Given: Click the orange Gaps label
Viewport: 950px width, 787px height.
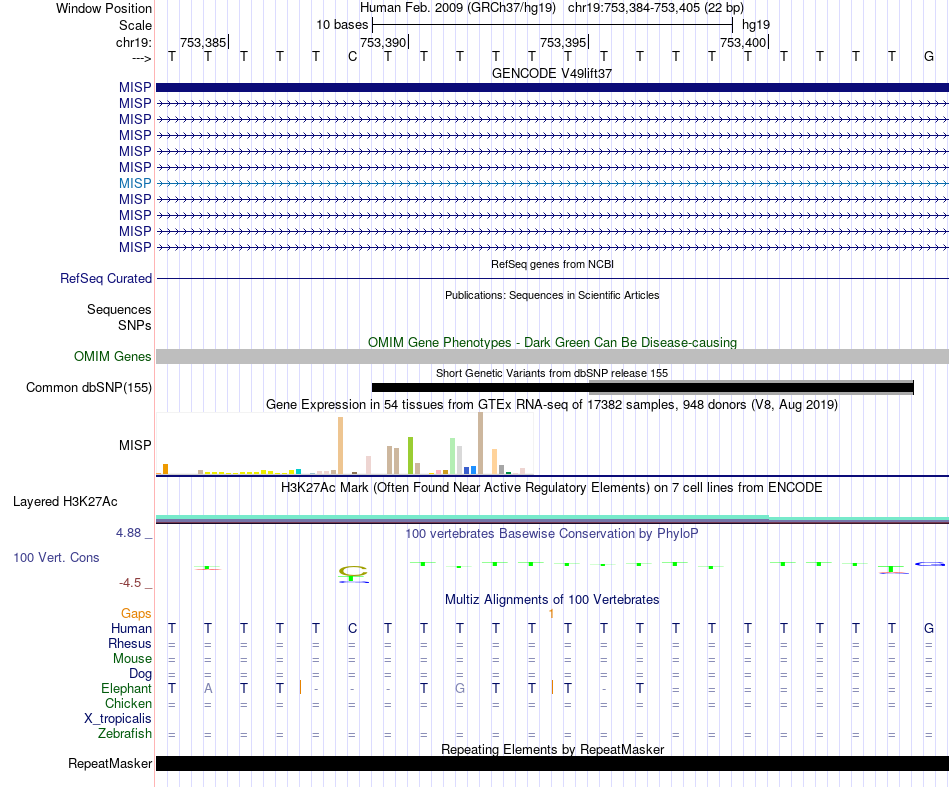Looking at the screenshot, I should [136, 614].
